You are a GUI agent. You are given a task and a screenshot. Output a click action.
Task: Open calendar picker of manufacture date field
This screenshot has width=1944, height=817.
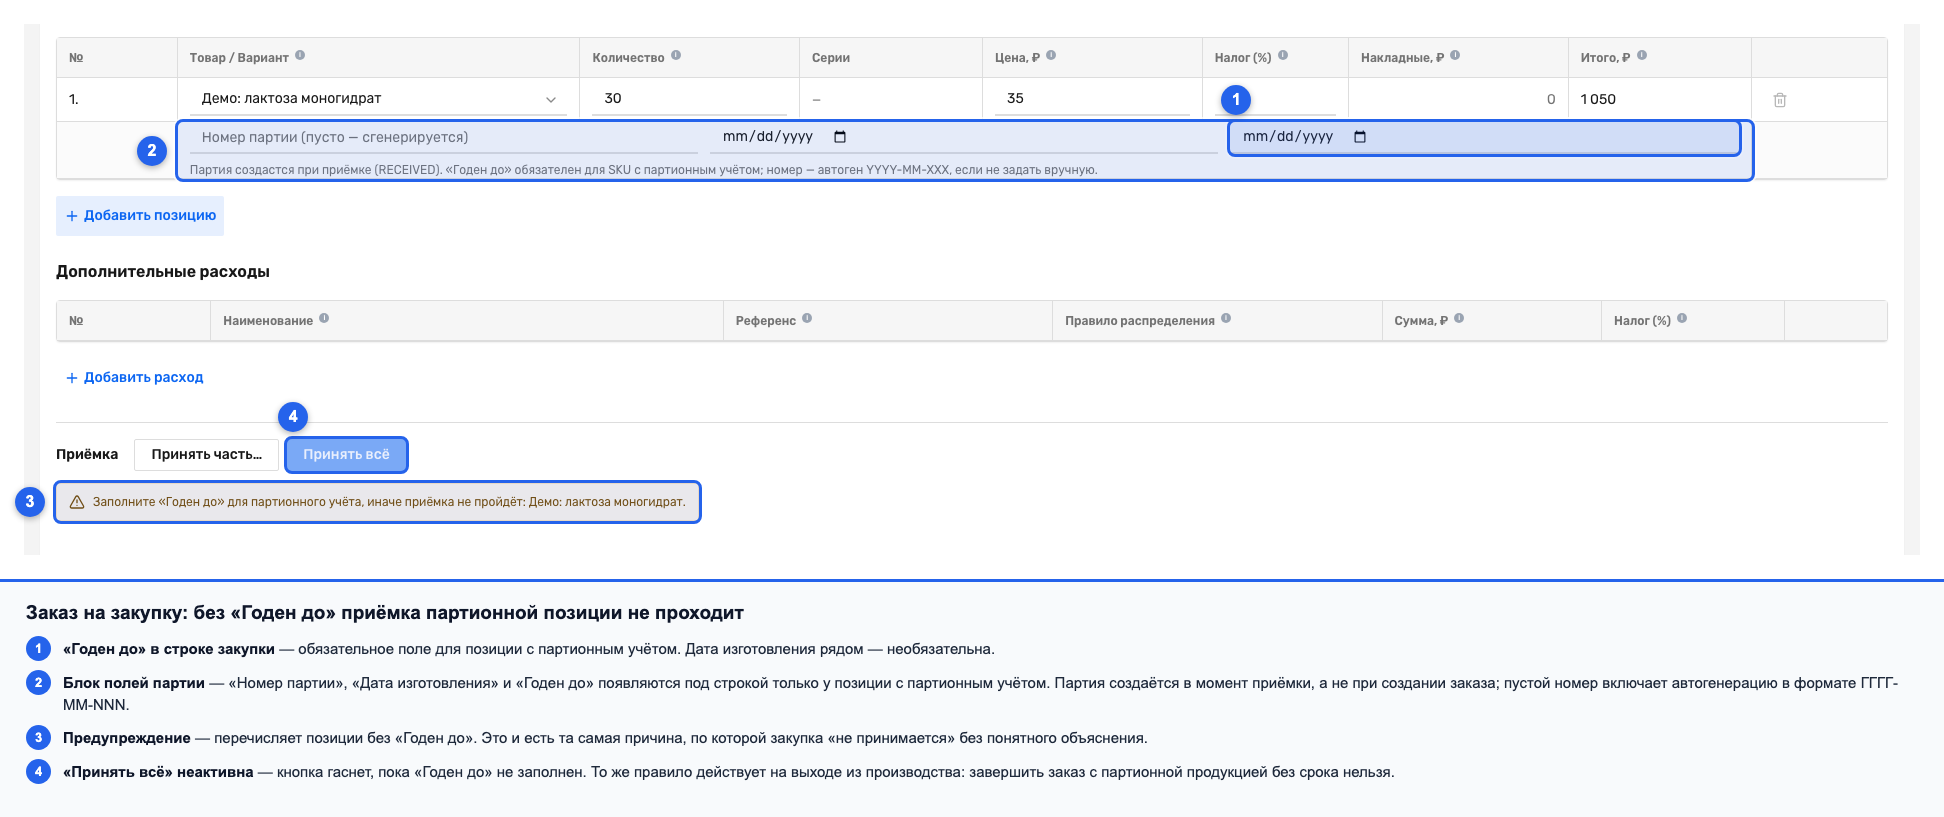click(x=840, y=137)
